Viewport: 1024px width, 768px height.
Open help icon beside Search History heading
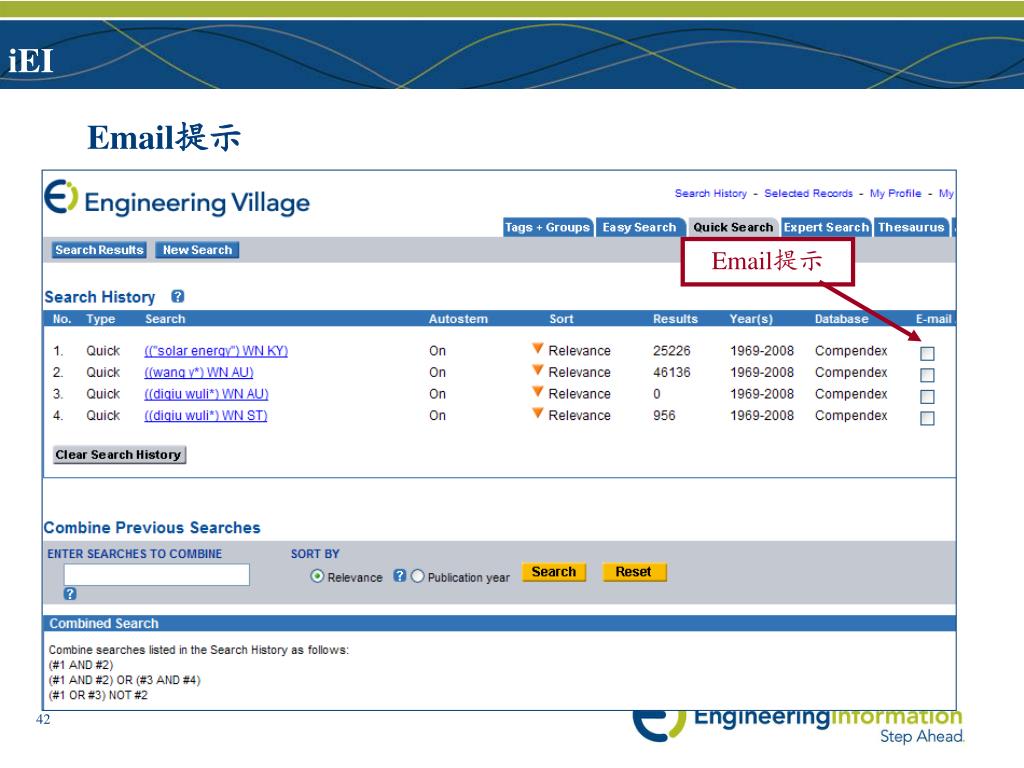pos(178,296)
